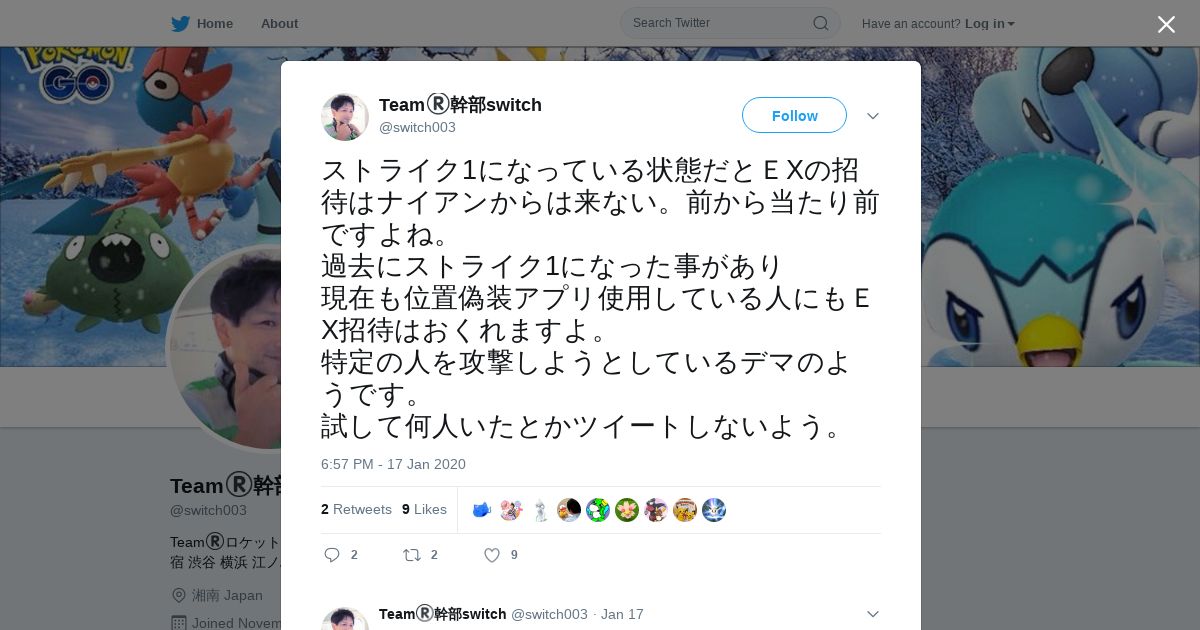The height and width of the screenshot is (630, 1200).
Task: Click the retweet arrows icon
Action: [x=411, y=555]
